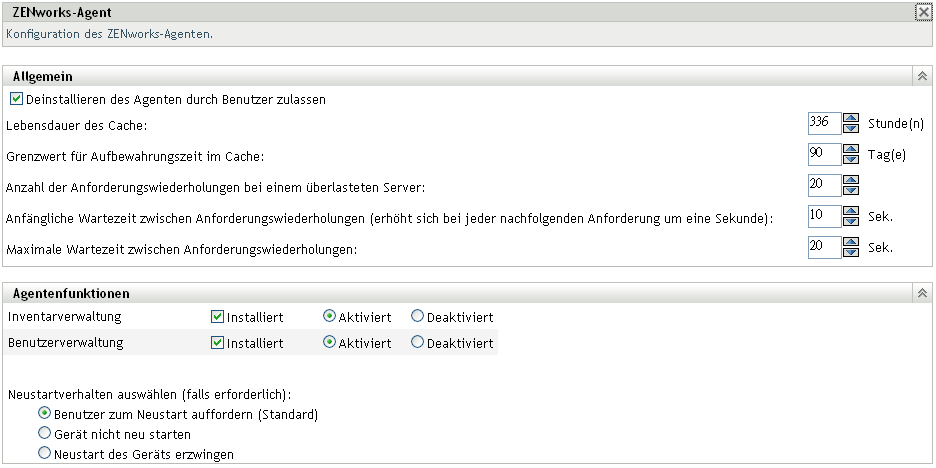Choose 'Gerät nicht neu starten' option

tap(43, 434)
